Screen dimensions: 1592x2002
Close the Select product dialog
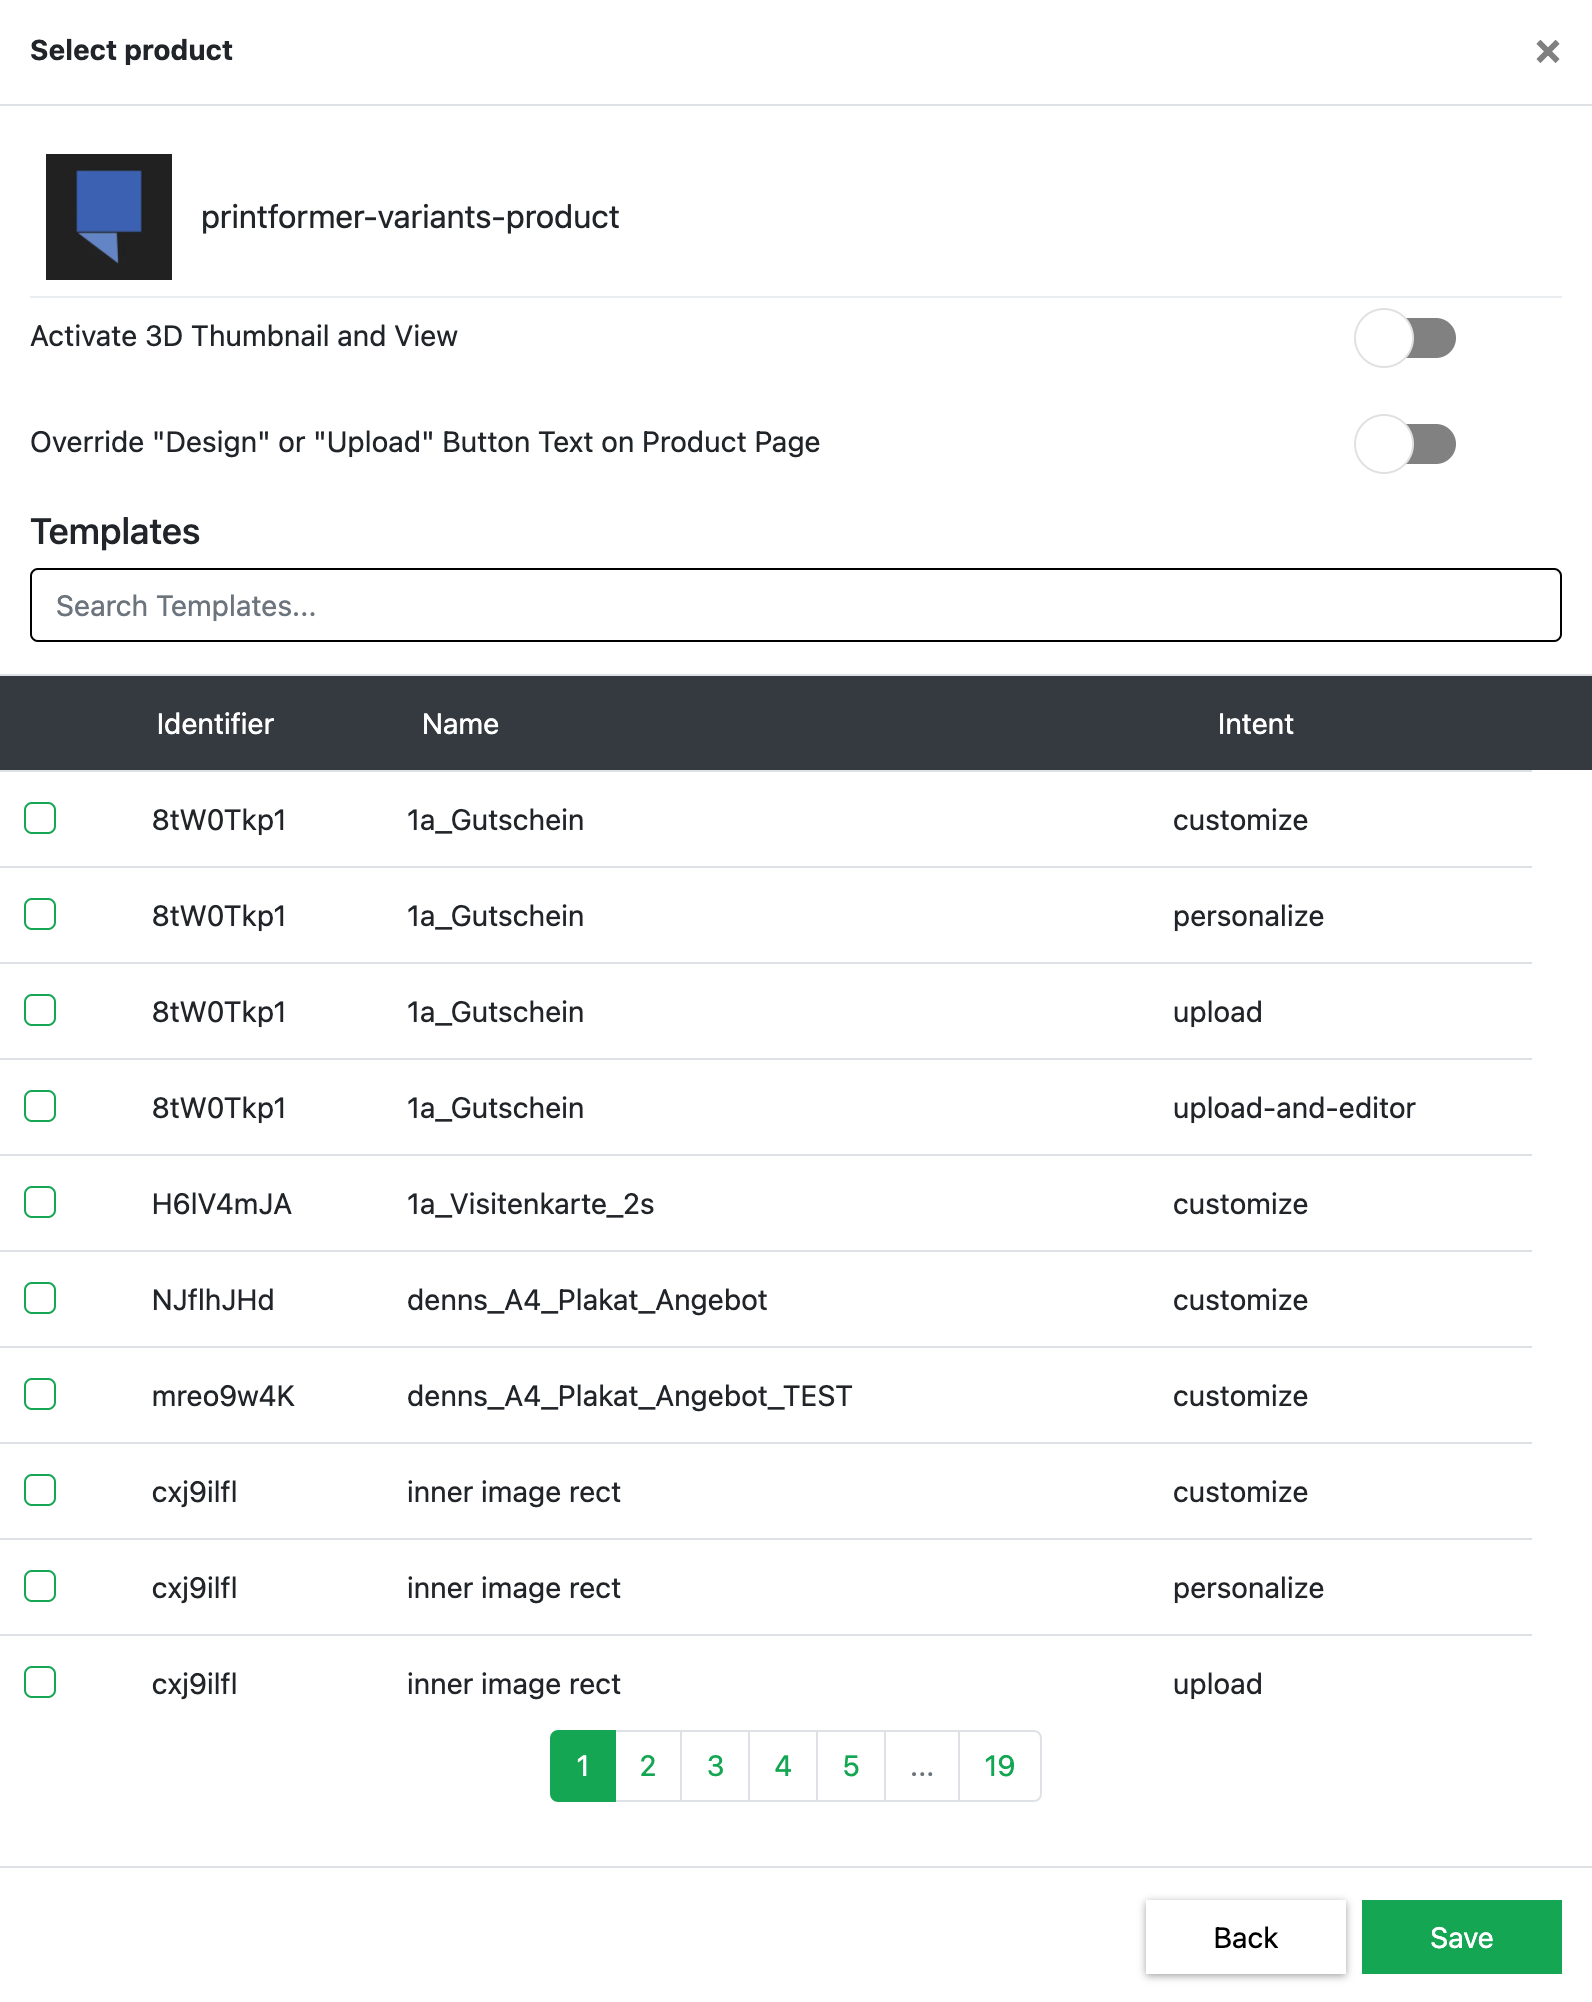1547,51
